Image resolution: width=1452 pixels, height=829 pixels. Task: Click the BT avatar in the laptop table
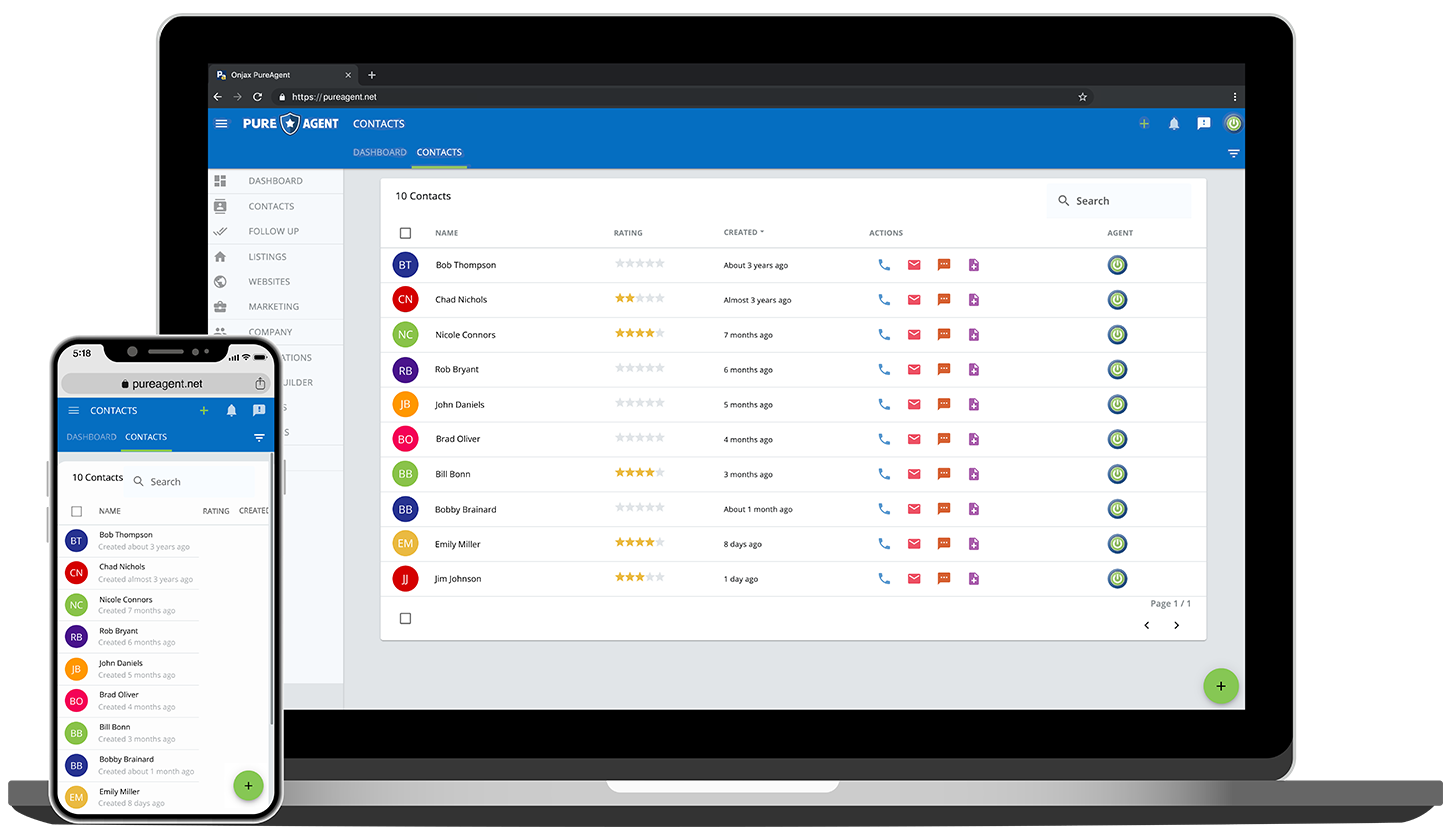[405, 265]
